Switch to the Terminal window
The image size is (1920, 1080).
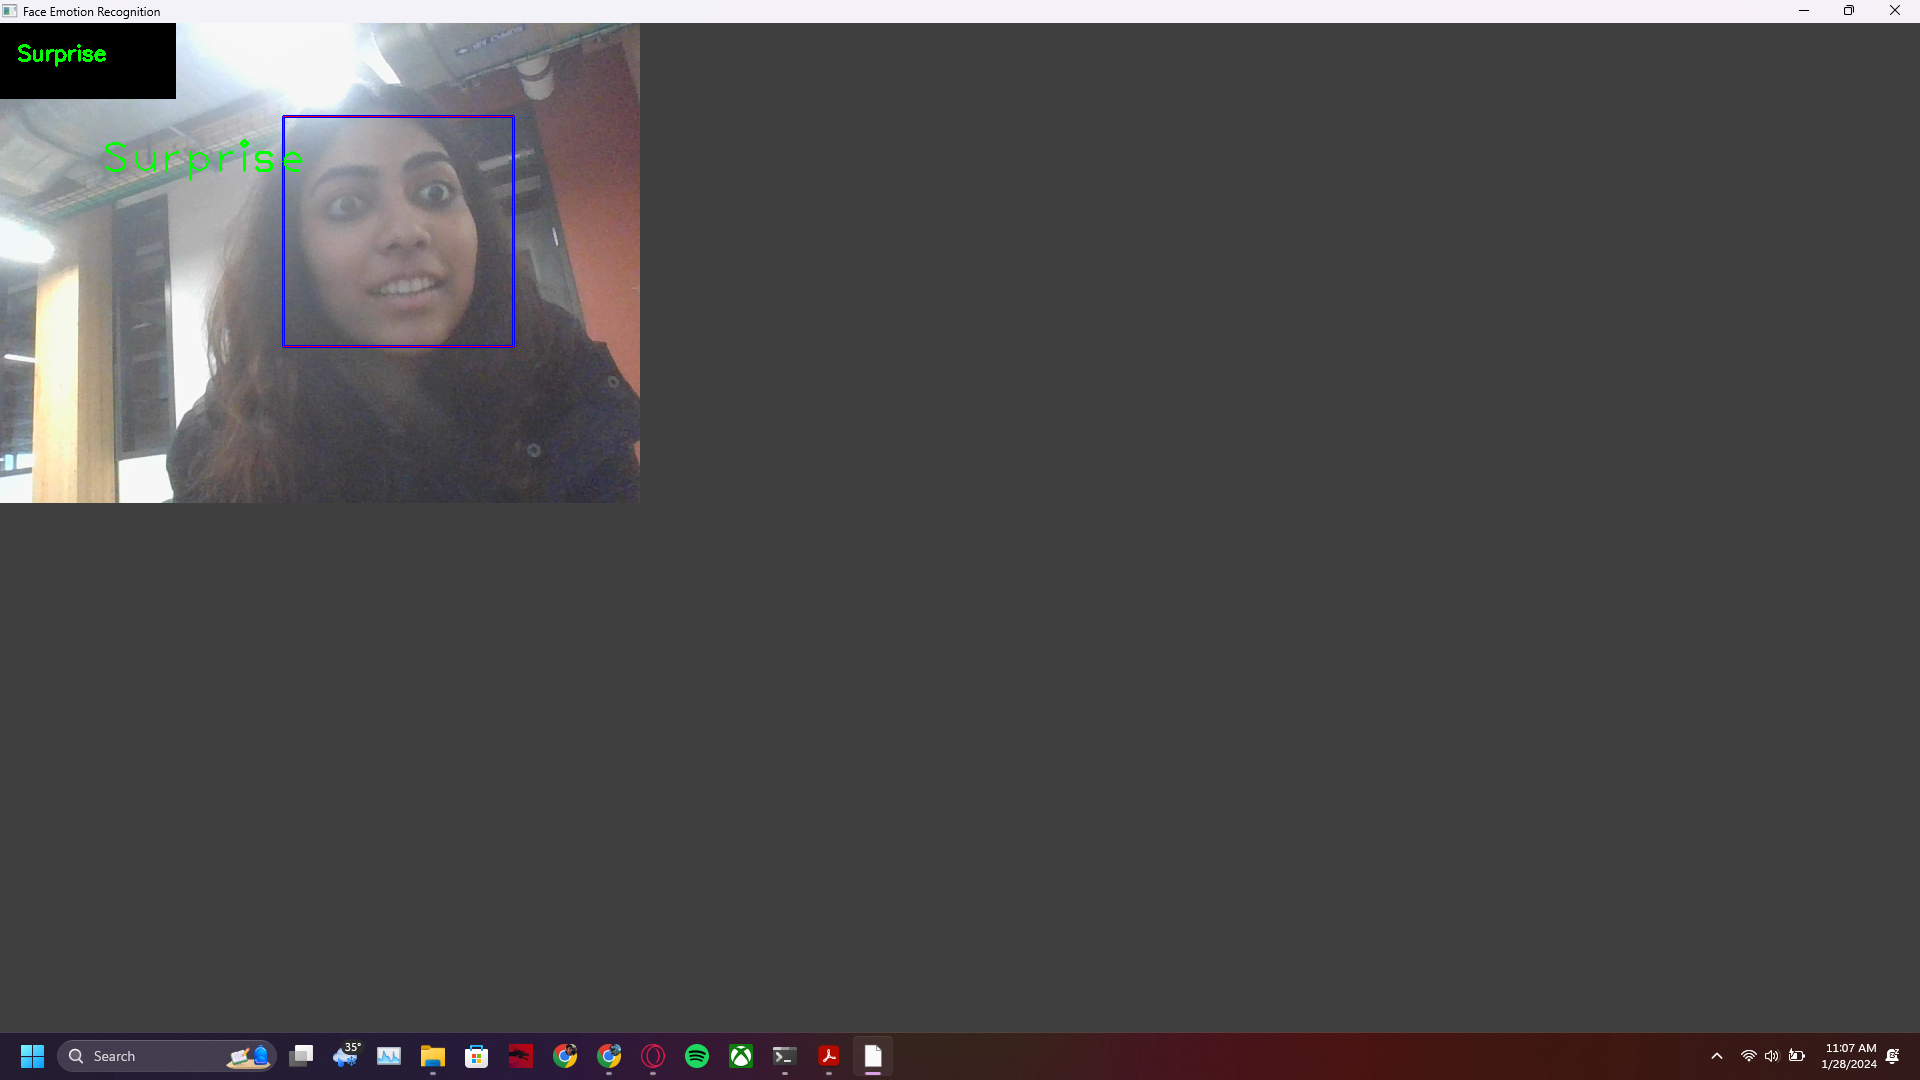pos(785,1056)
